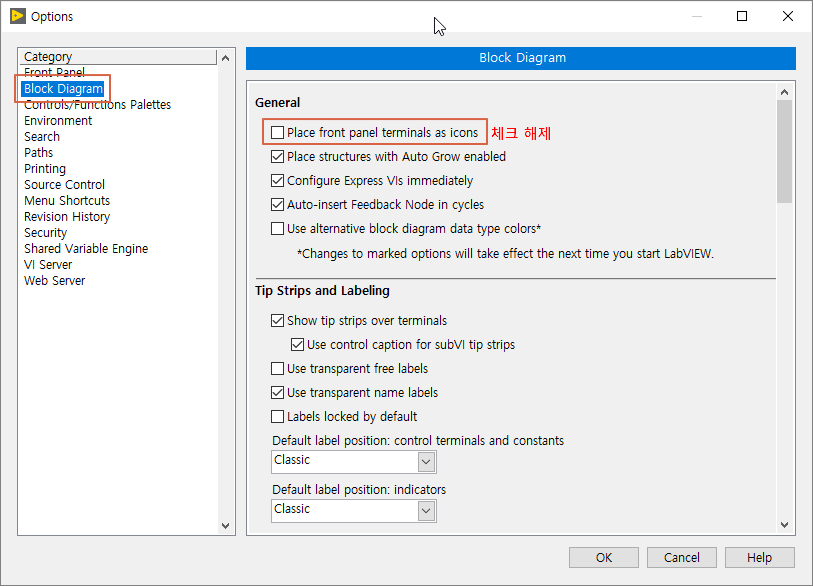Click settings pane scroll down arrow
Viewport: 813px width, 586px height.
[784, 525]
